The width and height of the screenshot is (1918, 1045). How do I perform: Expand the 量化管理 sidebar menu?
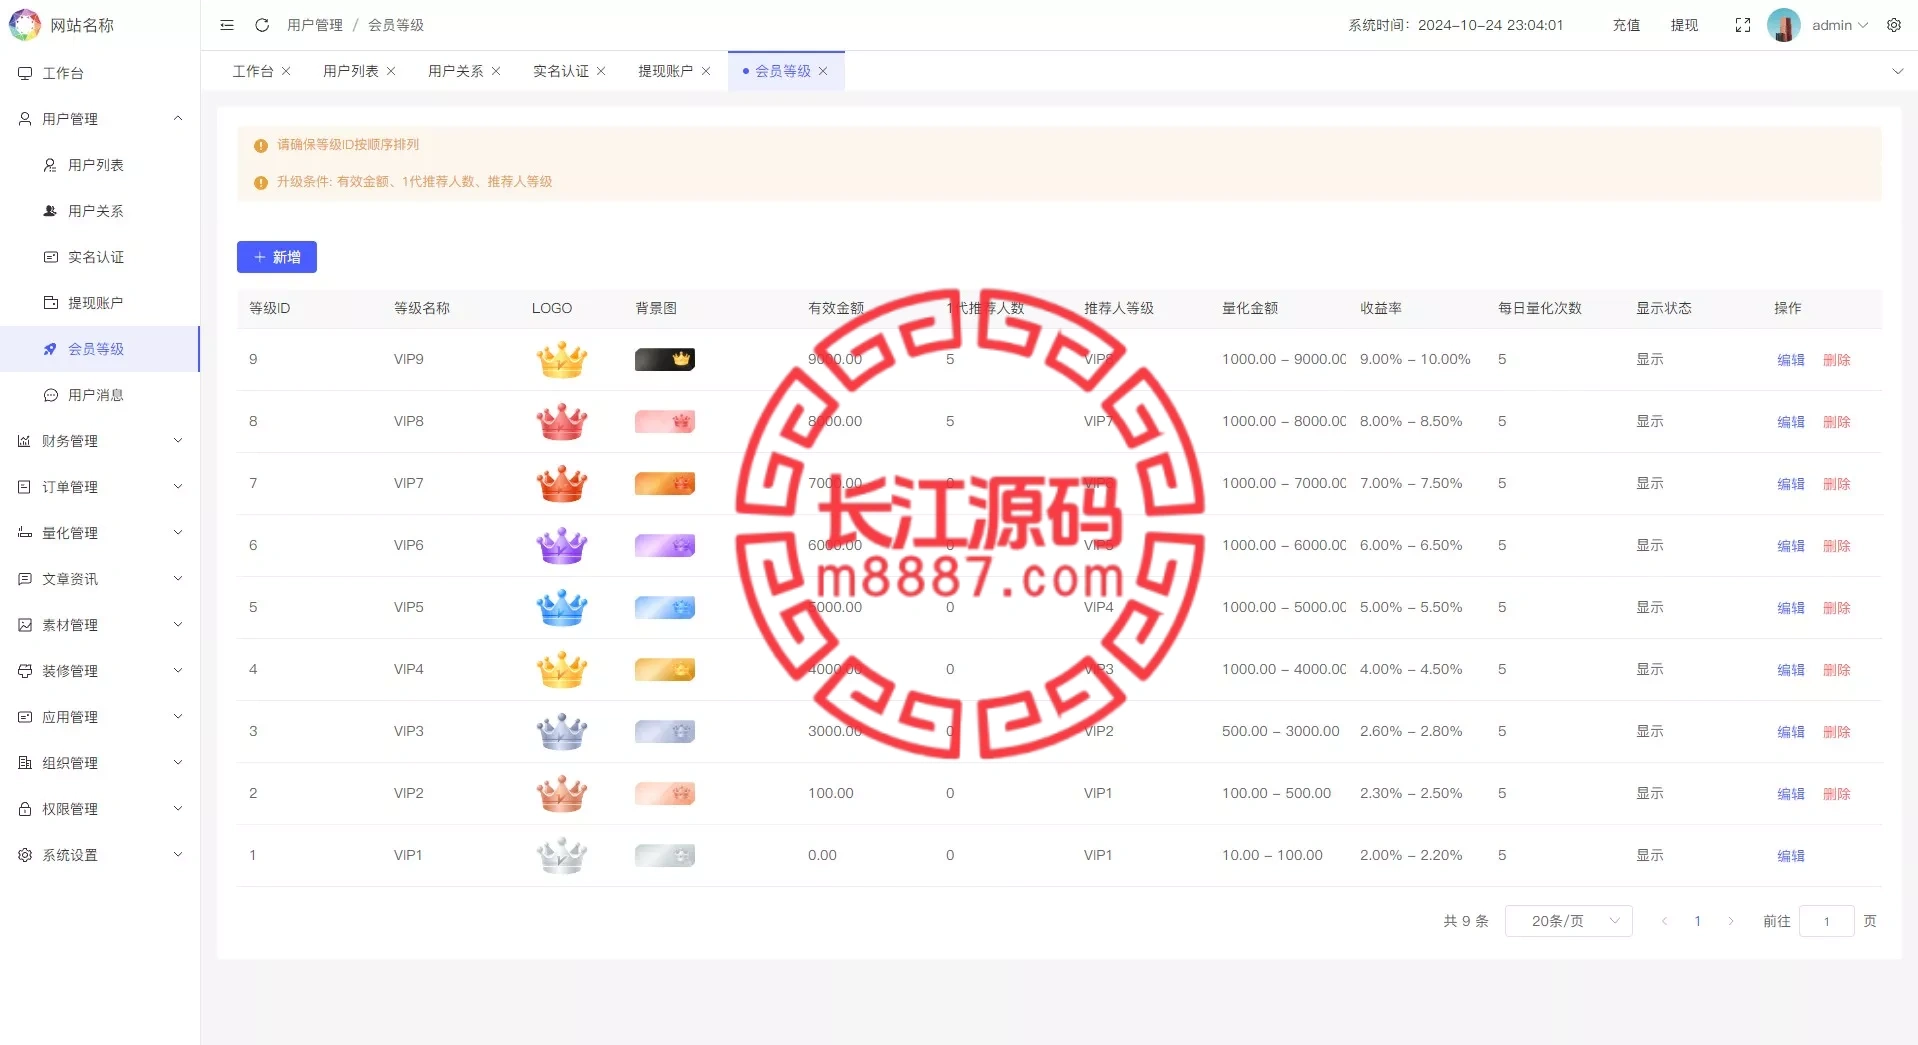coord(100,533)
